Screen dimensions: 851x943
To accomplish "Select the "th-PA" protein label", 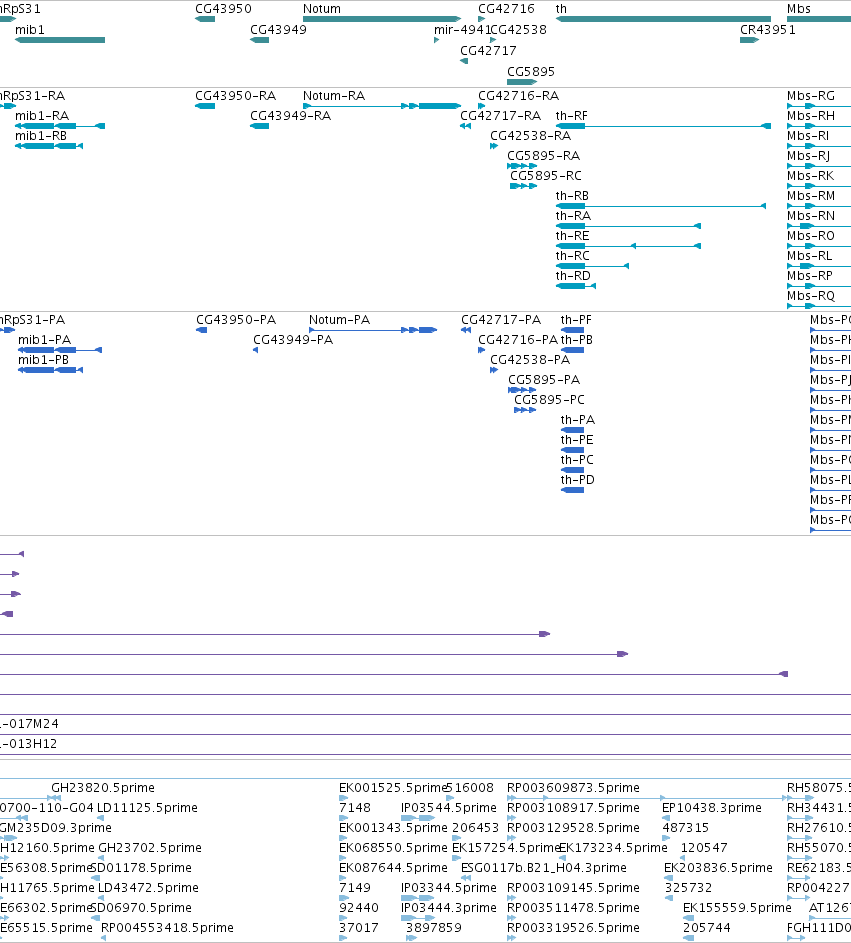I will point(578,420).
